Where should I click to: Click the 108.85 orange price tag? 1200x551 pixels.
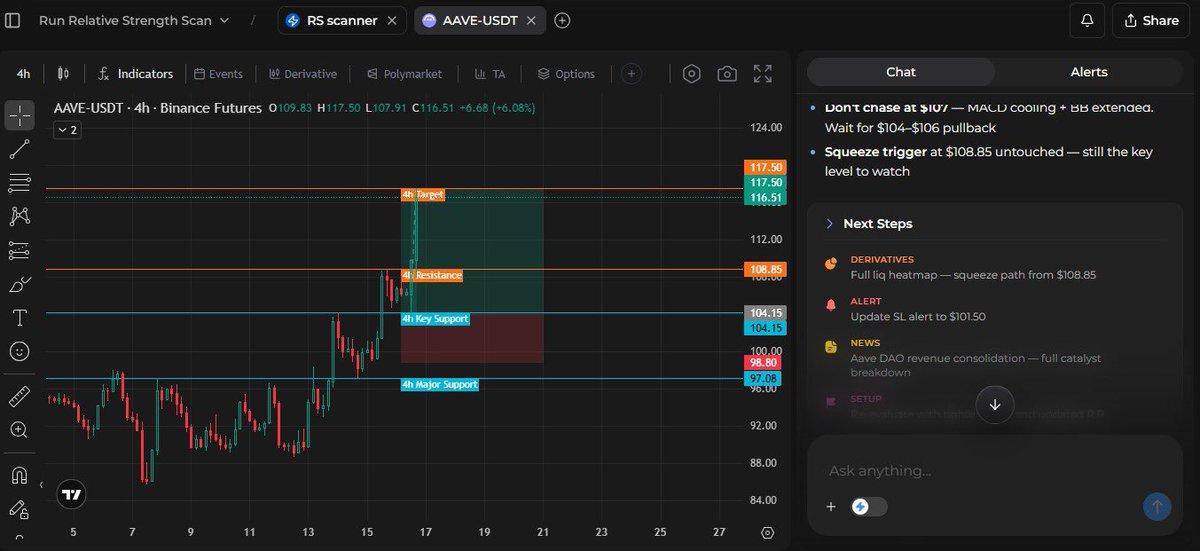coord(765,270)
